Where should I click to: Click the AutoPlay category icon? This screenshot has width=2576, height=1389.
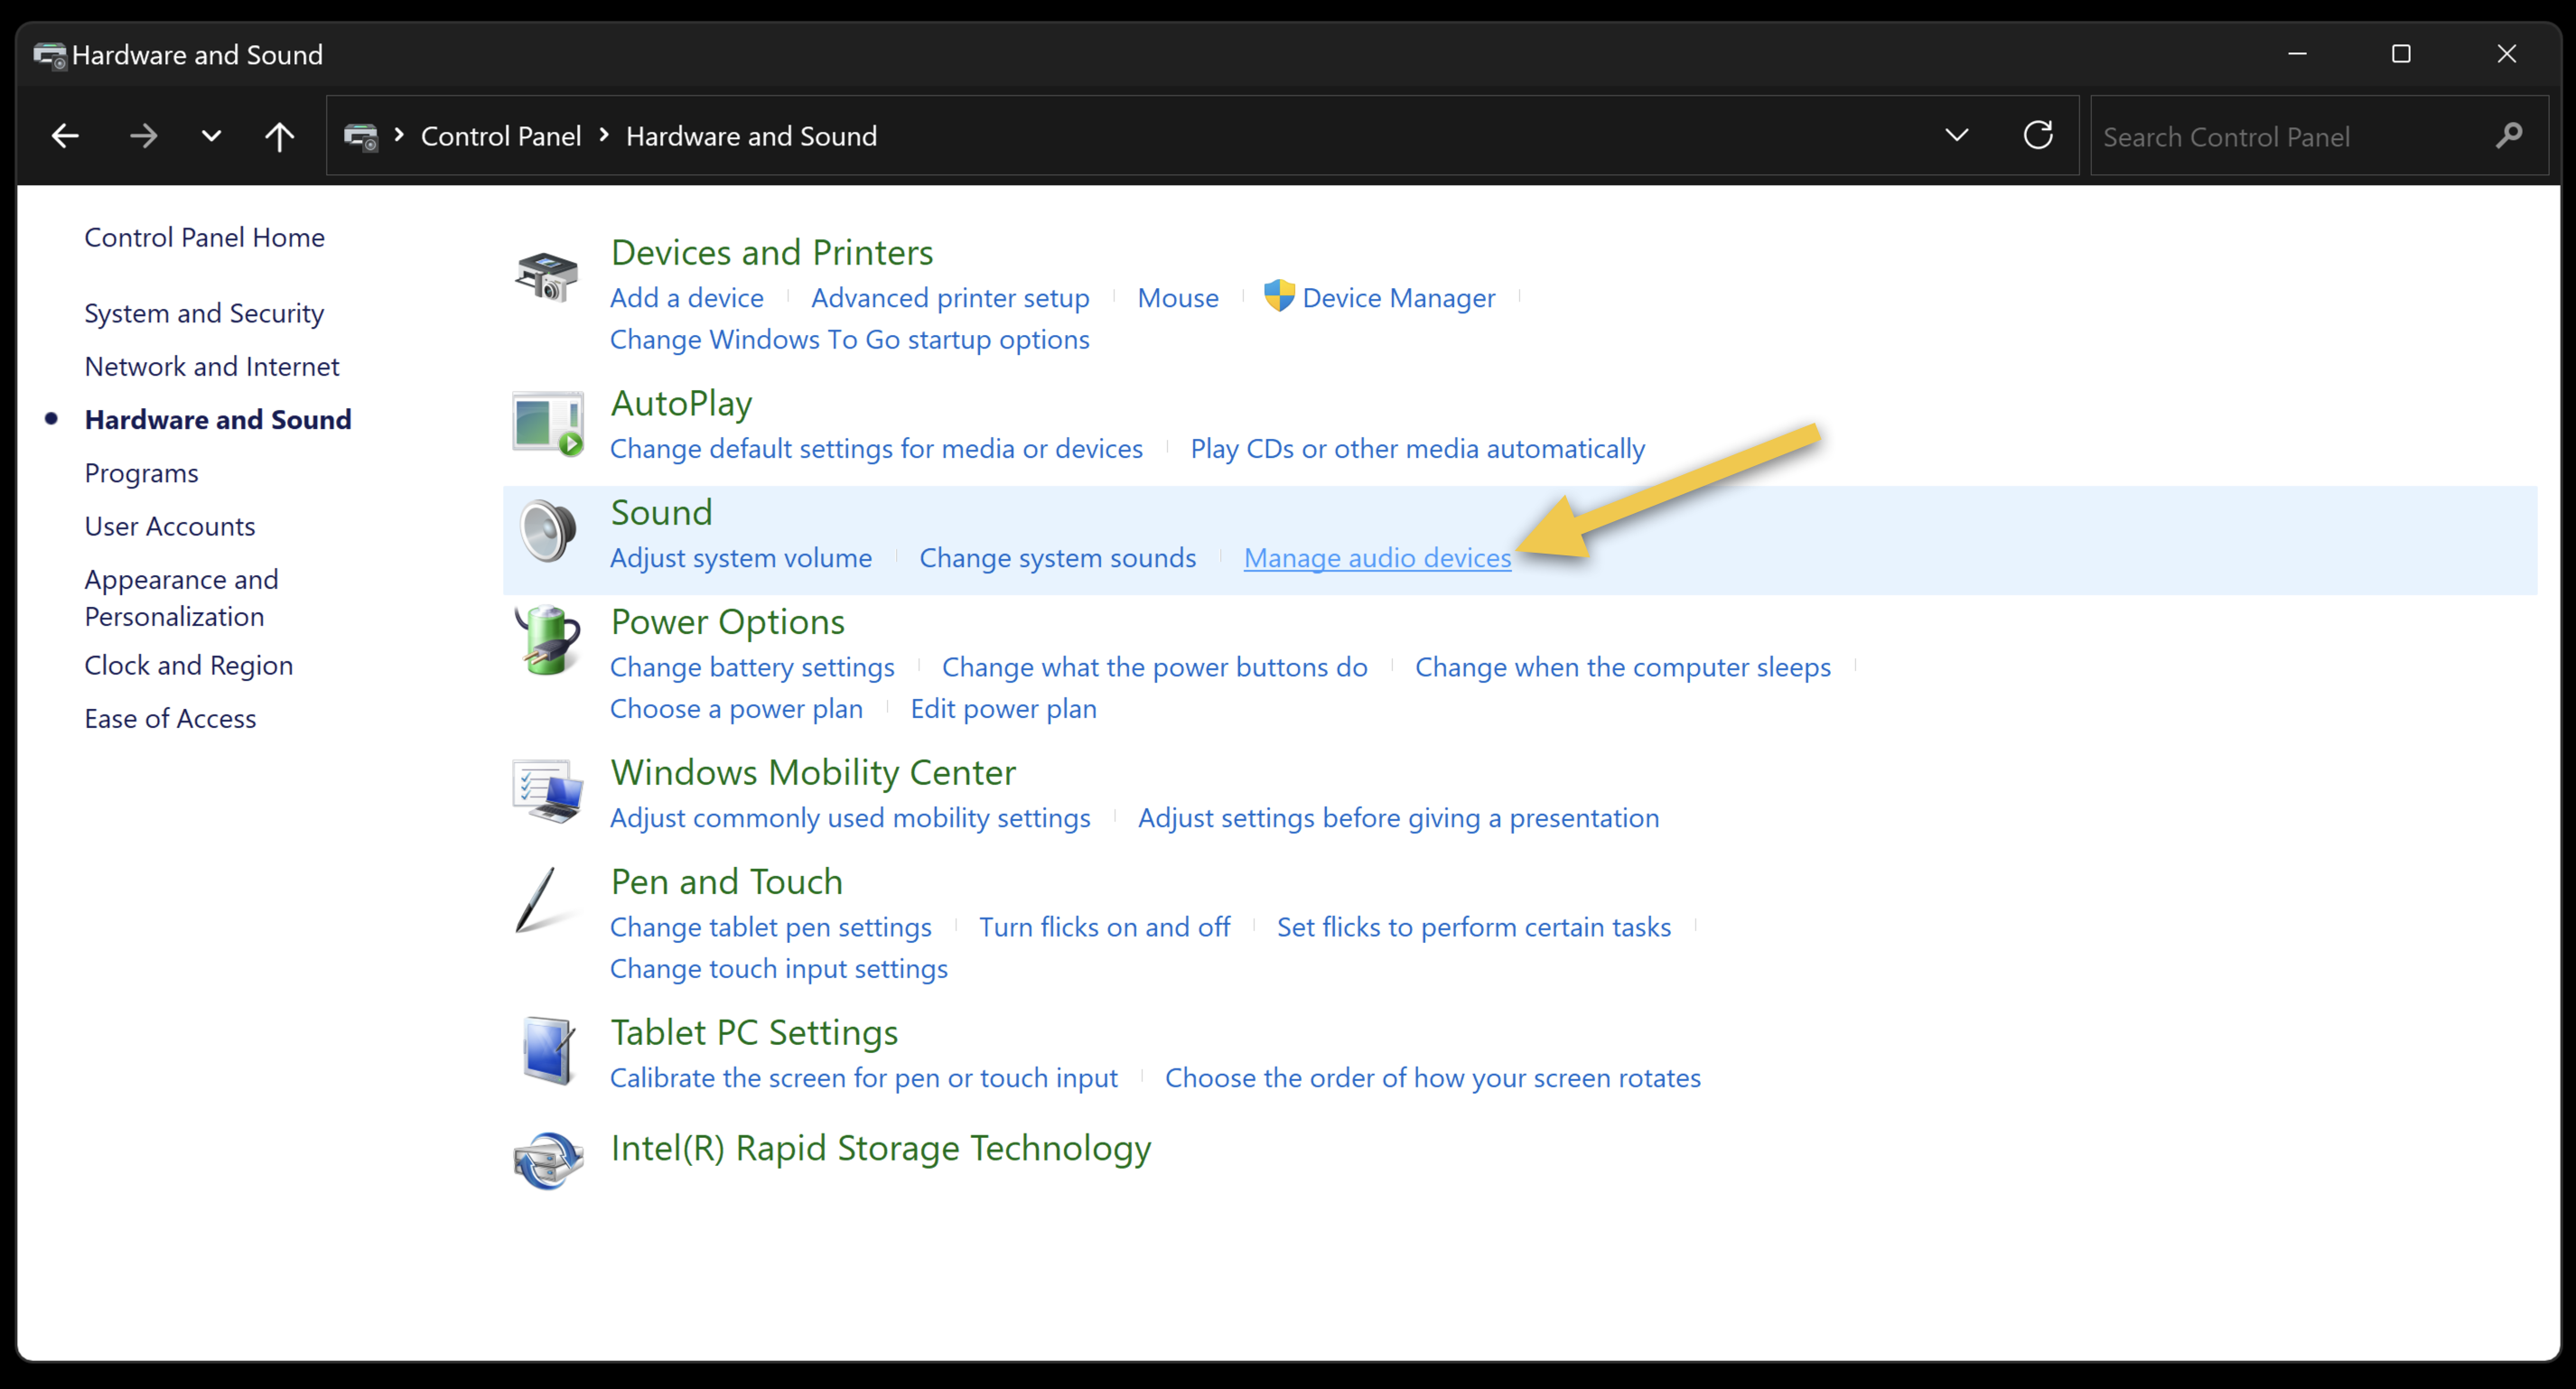click(x=547, y=423)
